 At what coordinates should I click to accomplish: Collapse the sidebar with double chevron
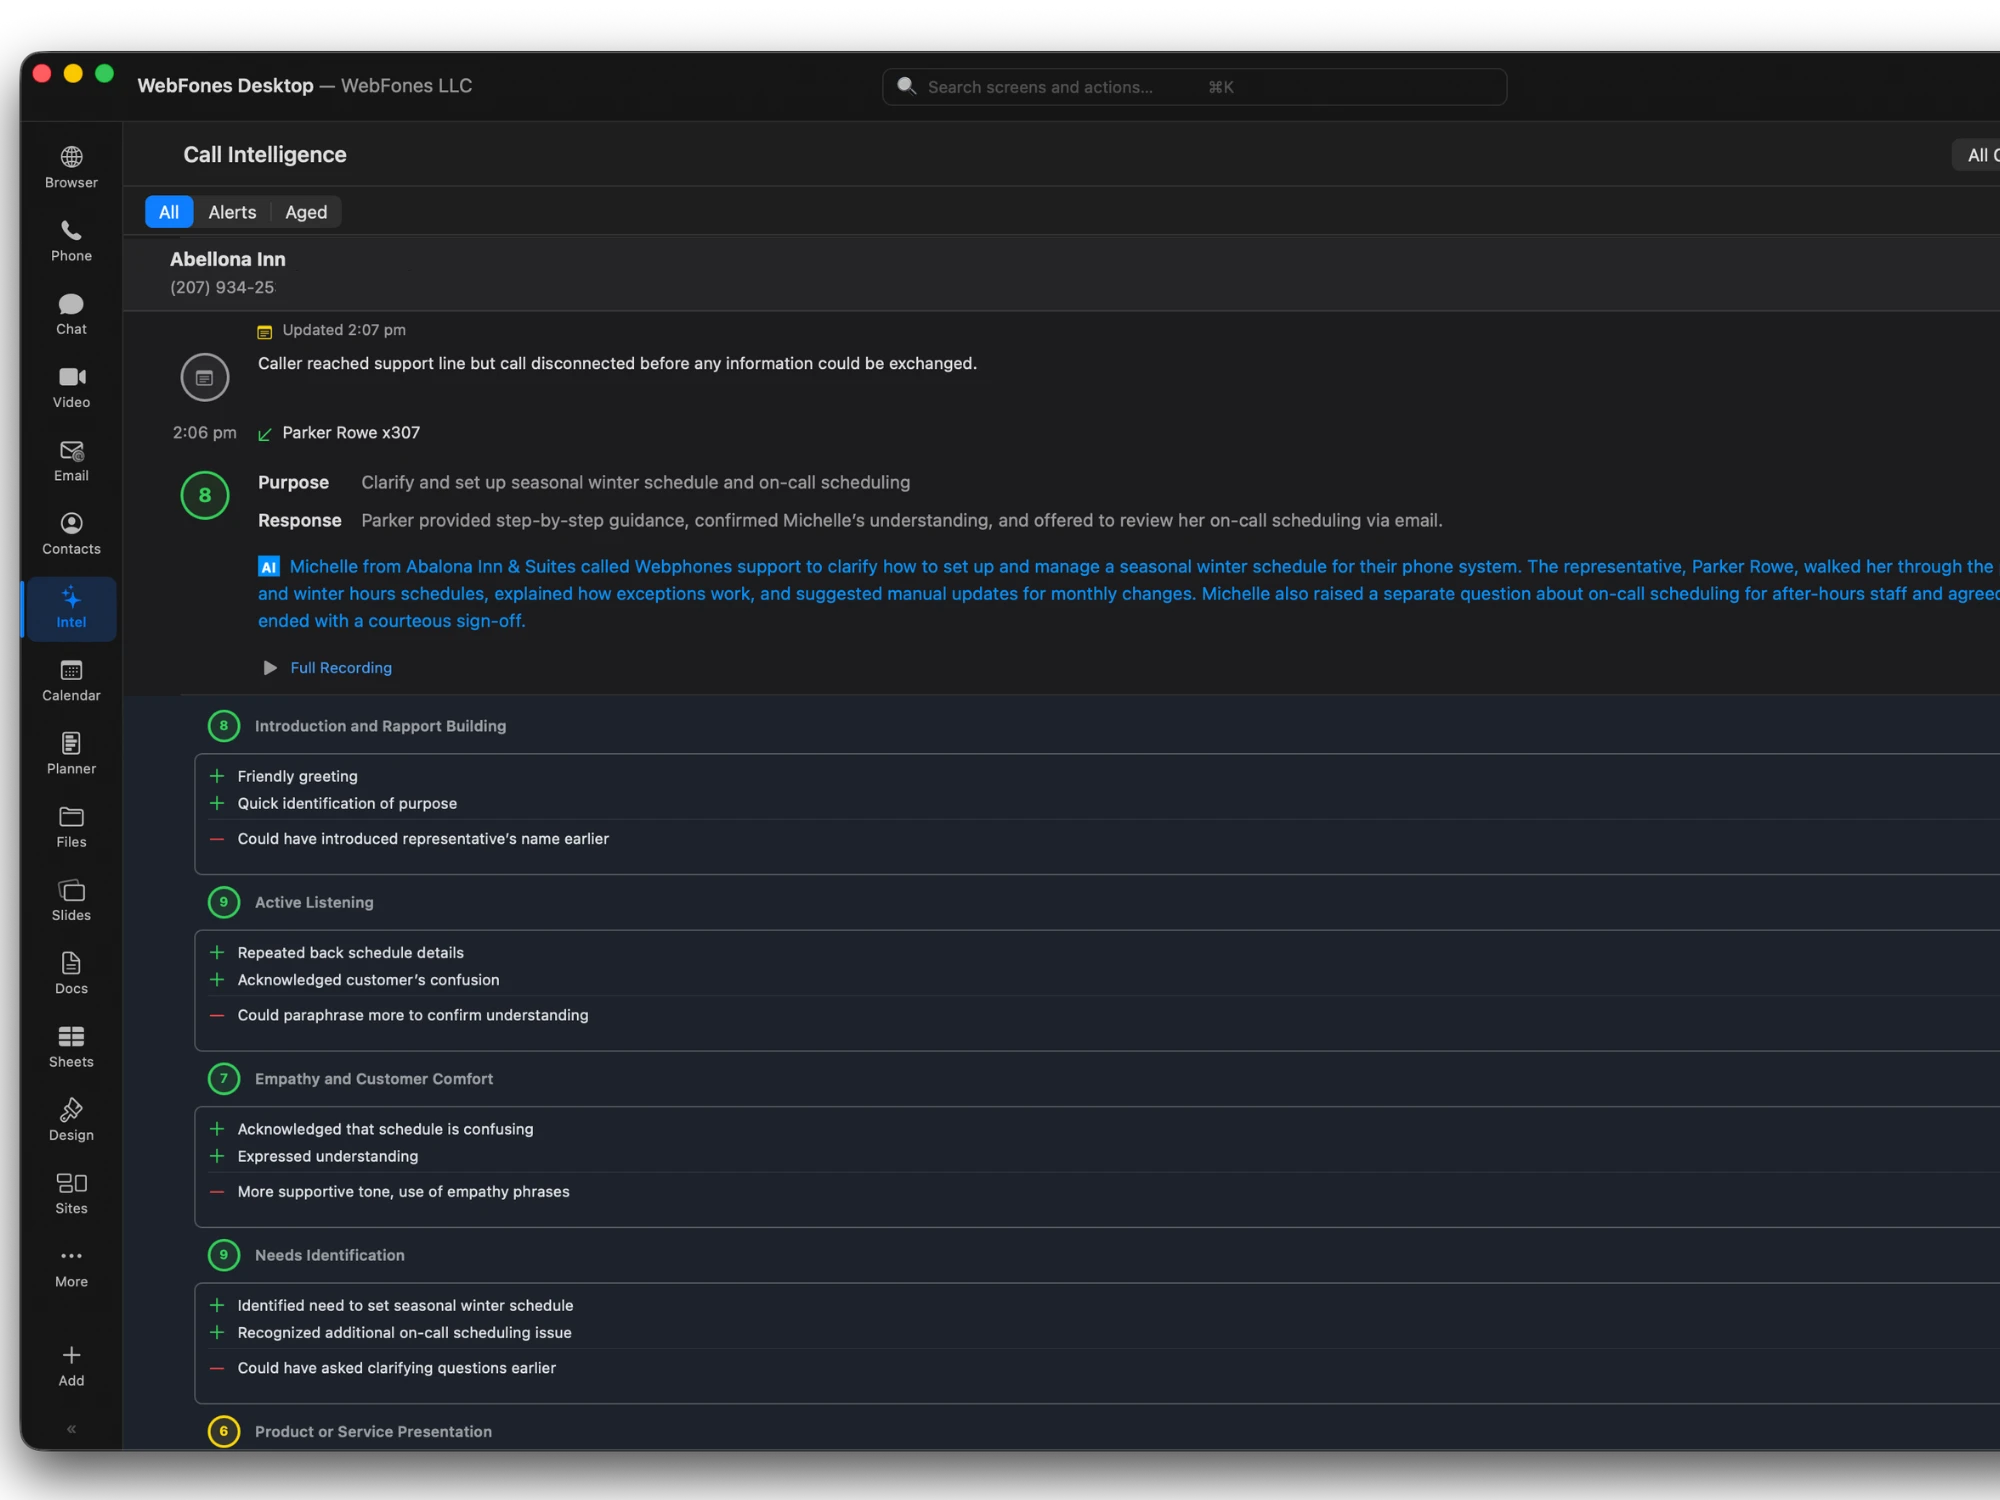point(71,1429)
